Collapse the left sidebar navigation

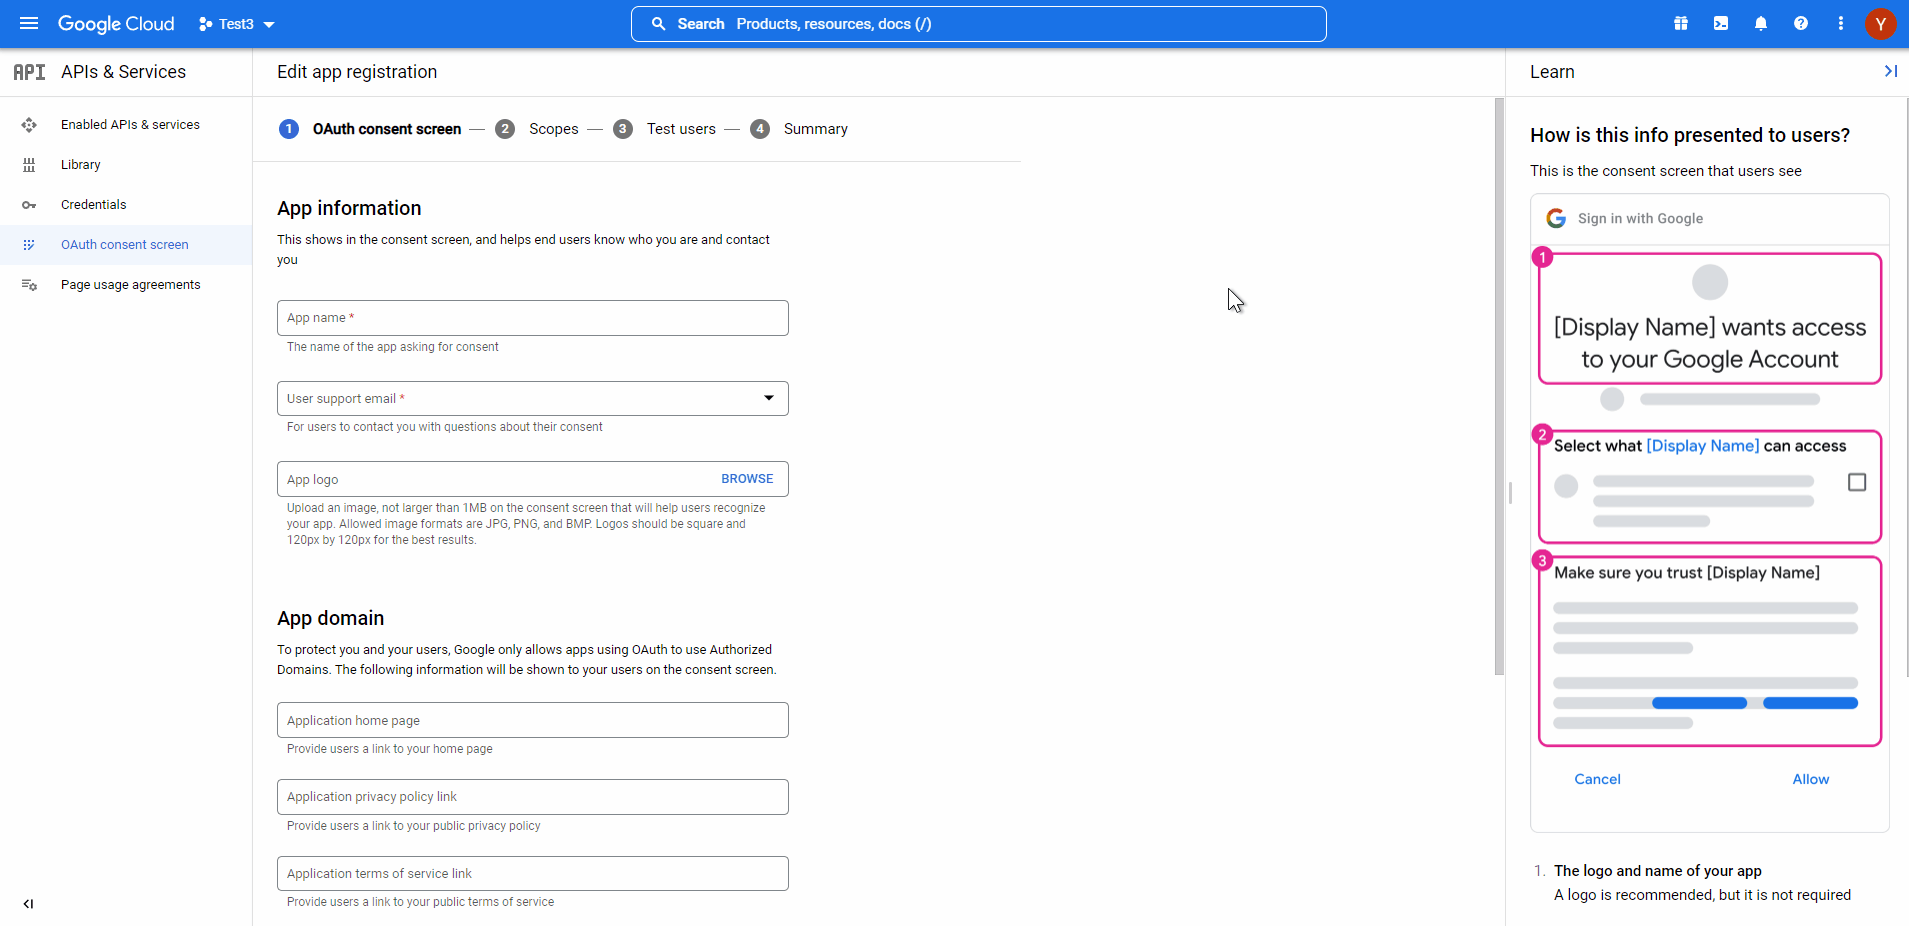coord(28,904)
